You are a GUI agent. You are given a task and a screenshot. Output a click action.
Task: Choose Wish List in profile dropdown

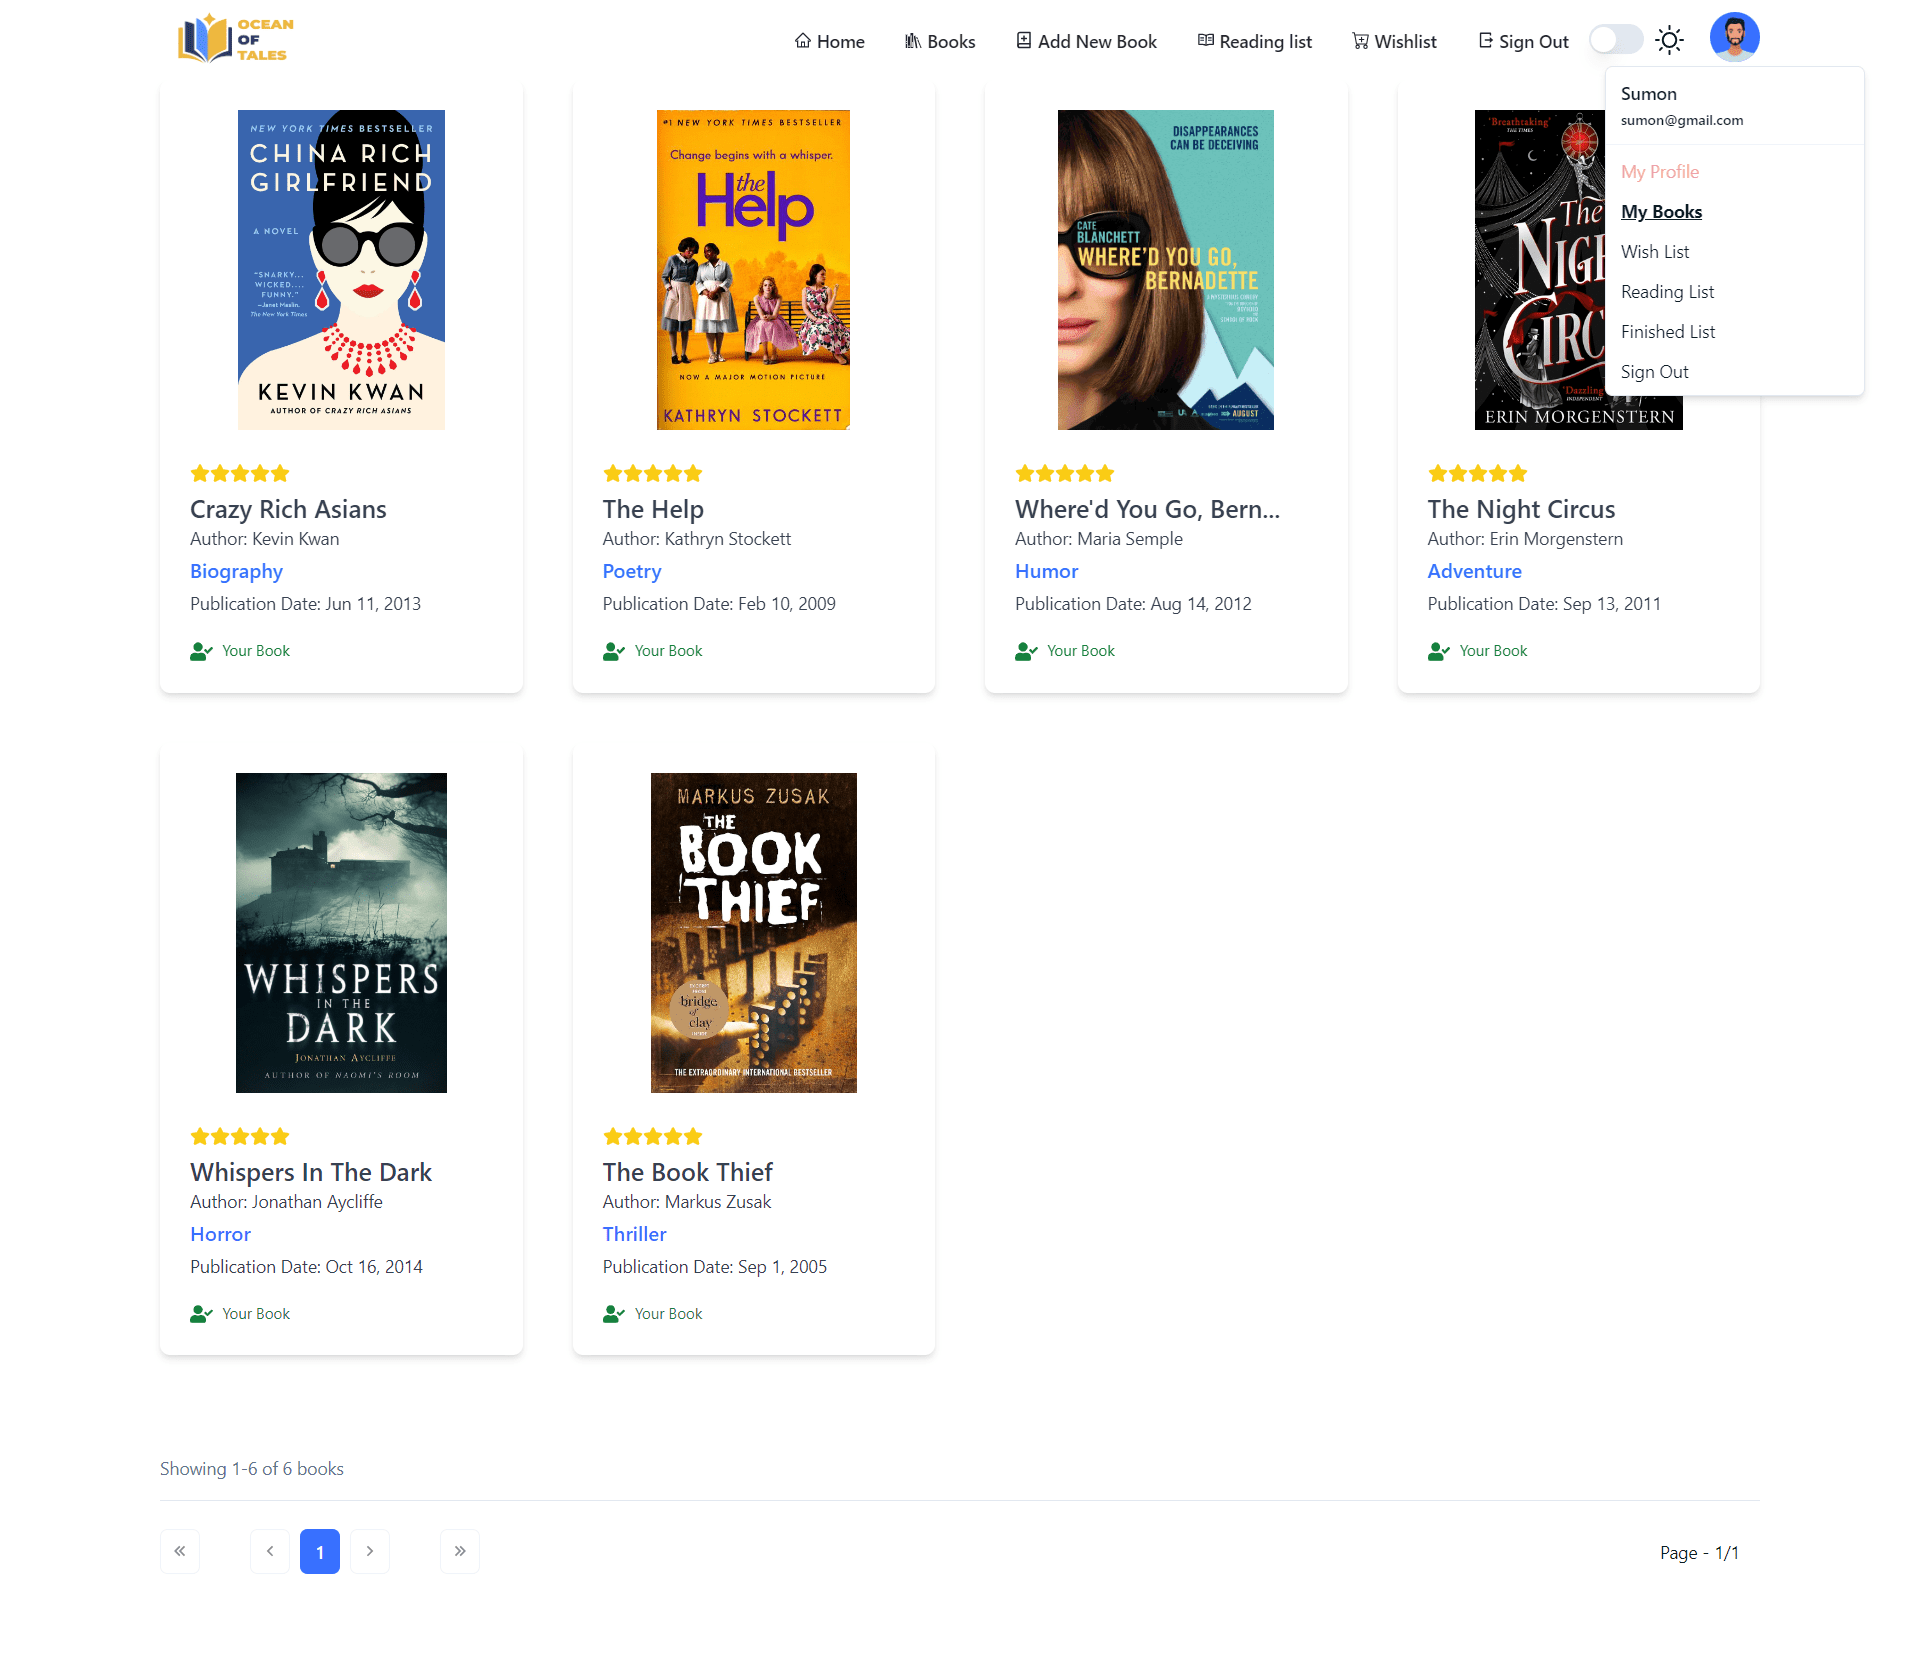tap(1654, 251)
